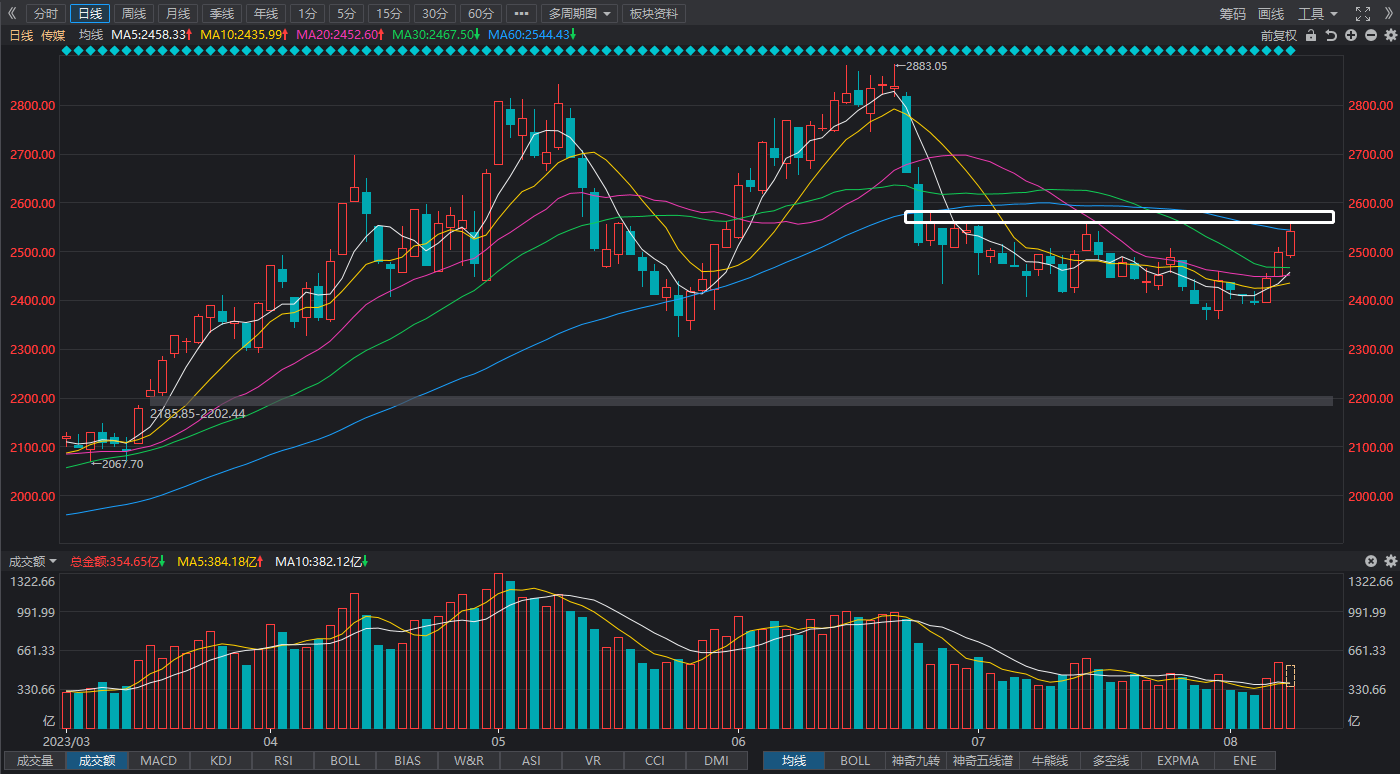Open 前复权 adjustment options

[1278, 35]
